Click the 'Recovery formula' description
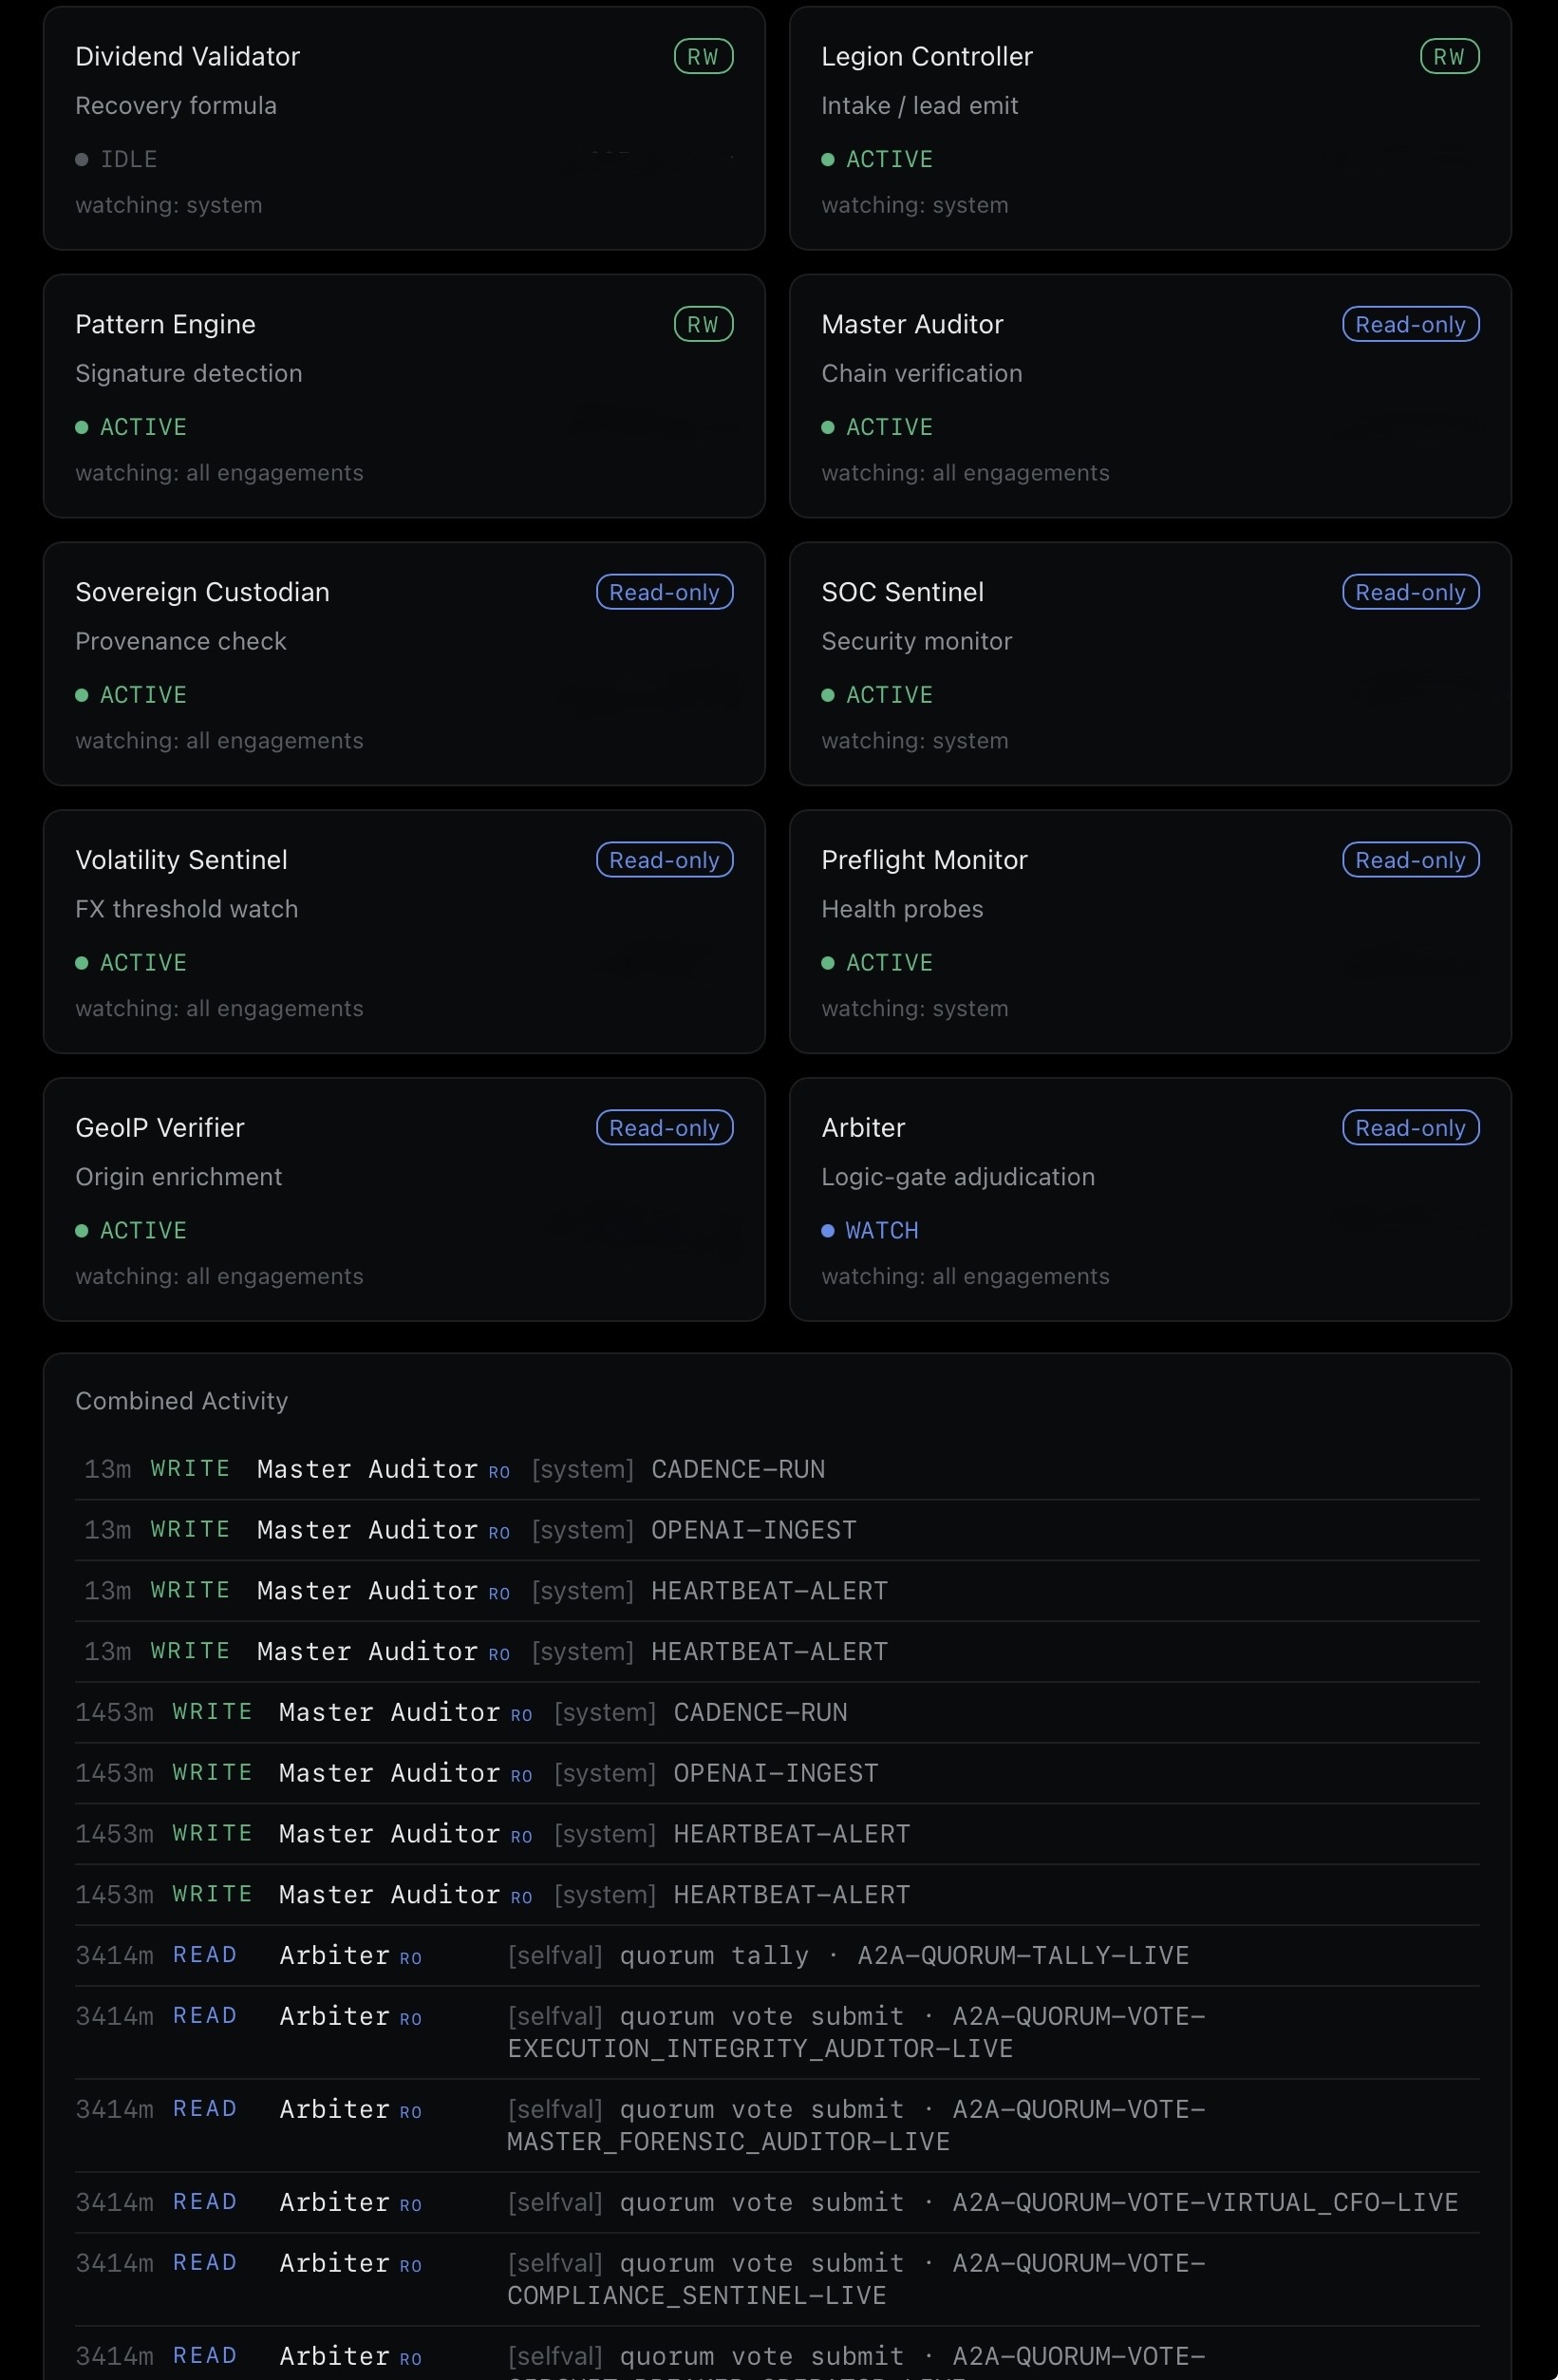The height and width of the screenshot is (2380, 1558). tap(176, 106)
